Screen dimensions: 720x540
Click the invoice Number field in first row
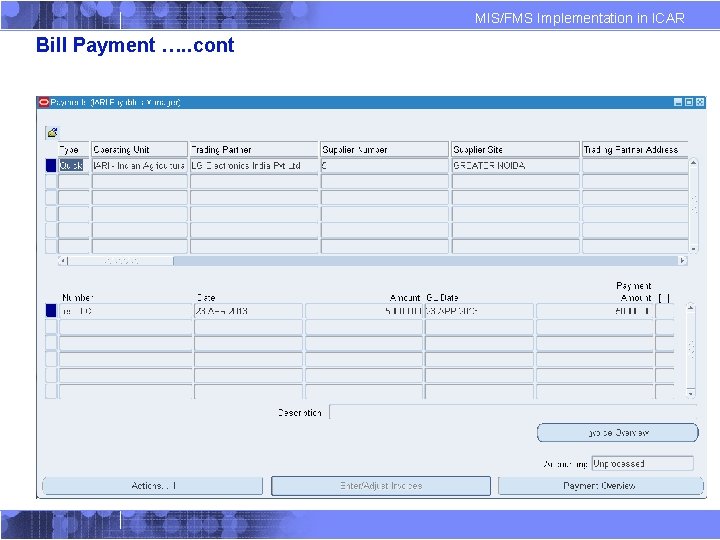[x=125, y=311]
